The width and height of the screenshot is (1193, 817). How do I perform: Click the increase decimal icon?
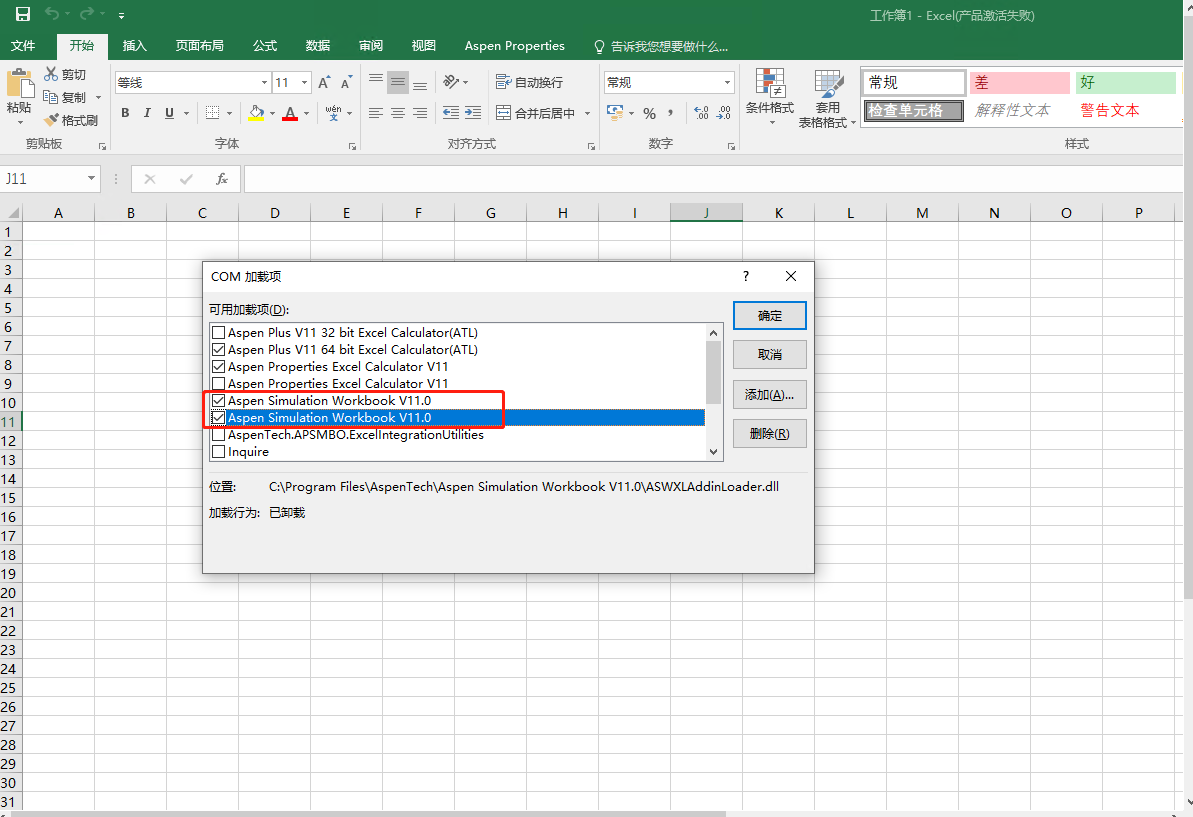click(701, 113)
